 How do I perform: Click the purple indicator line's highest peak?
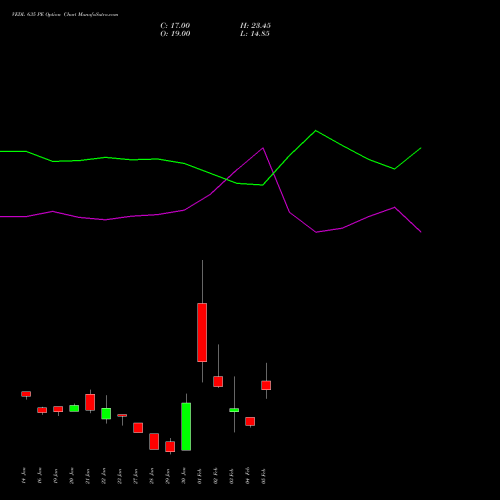pyautogui.click(x=263, y=148)
